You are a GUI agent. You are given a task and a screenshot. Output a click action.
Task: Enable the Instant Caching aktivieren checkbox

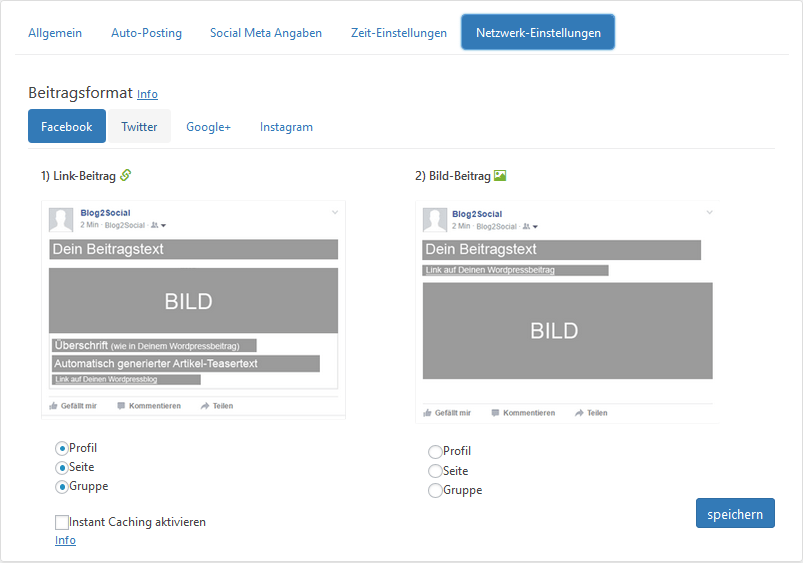pos(62,523)
